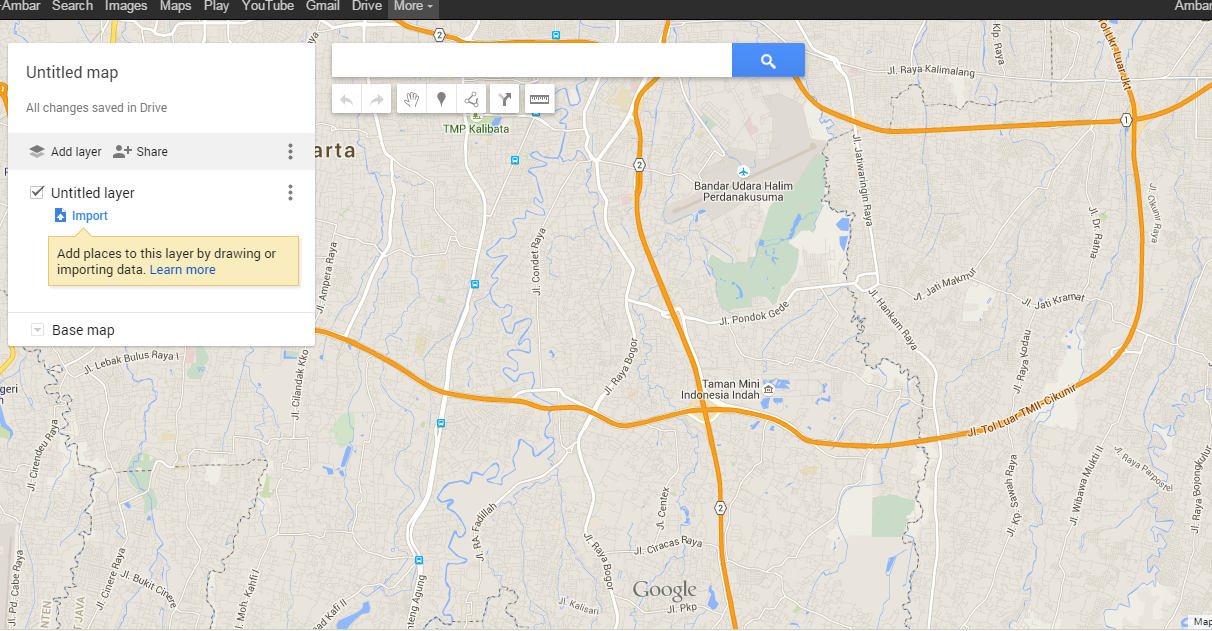This screenshot has height=631, width=1212.
Task: Click the Untitled map title
Action: pos(72,73)
